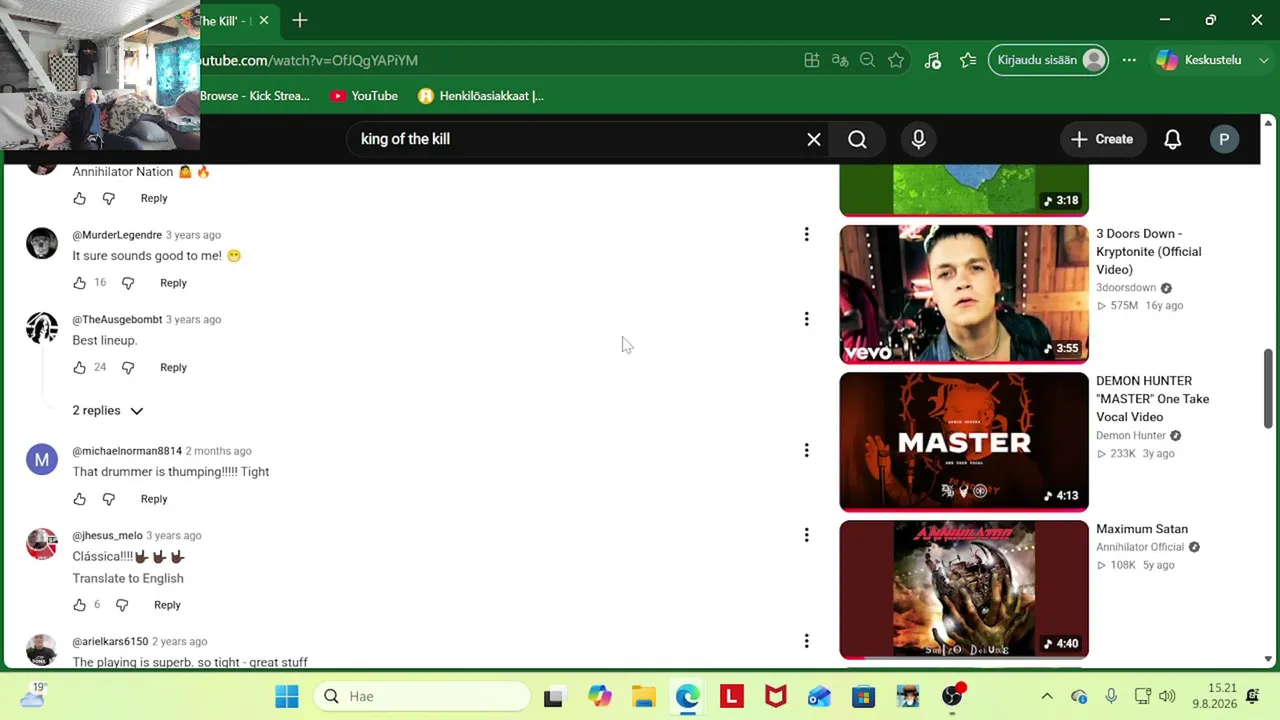1280x720 pixels.
Task: Open Microsoft Store from the taskbar
Action: pyautogui.click(x=863, y=696)
